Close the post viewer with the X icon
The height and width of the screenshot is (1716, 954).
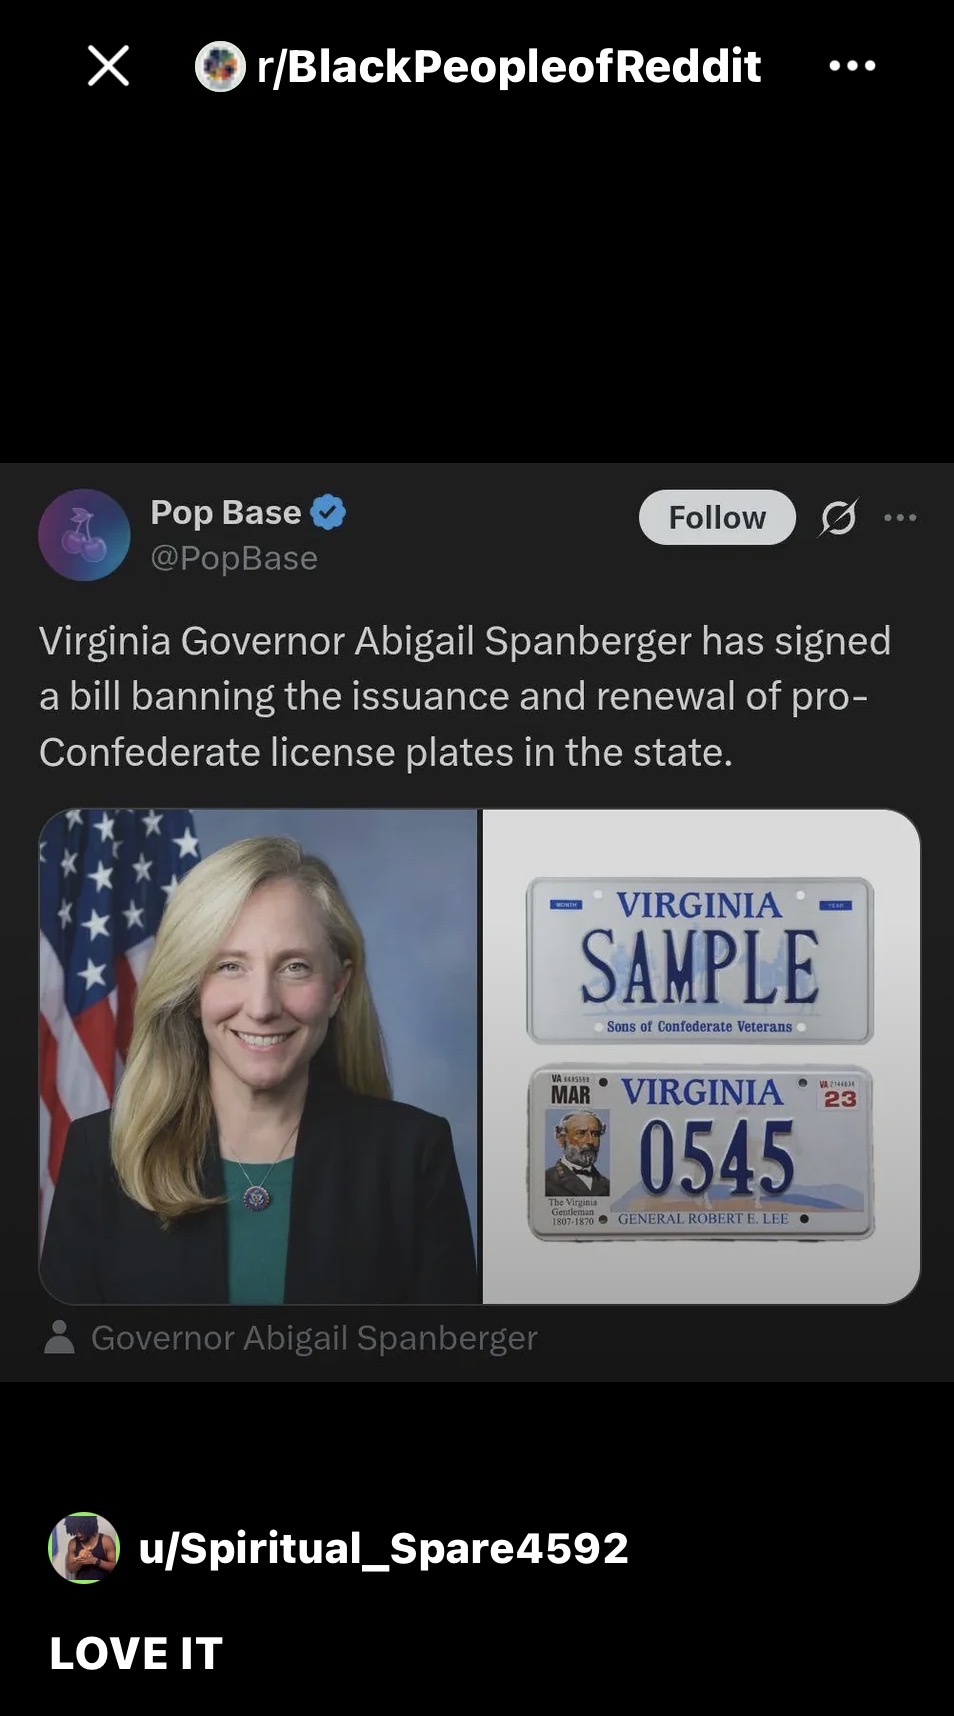108,66
